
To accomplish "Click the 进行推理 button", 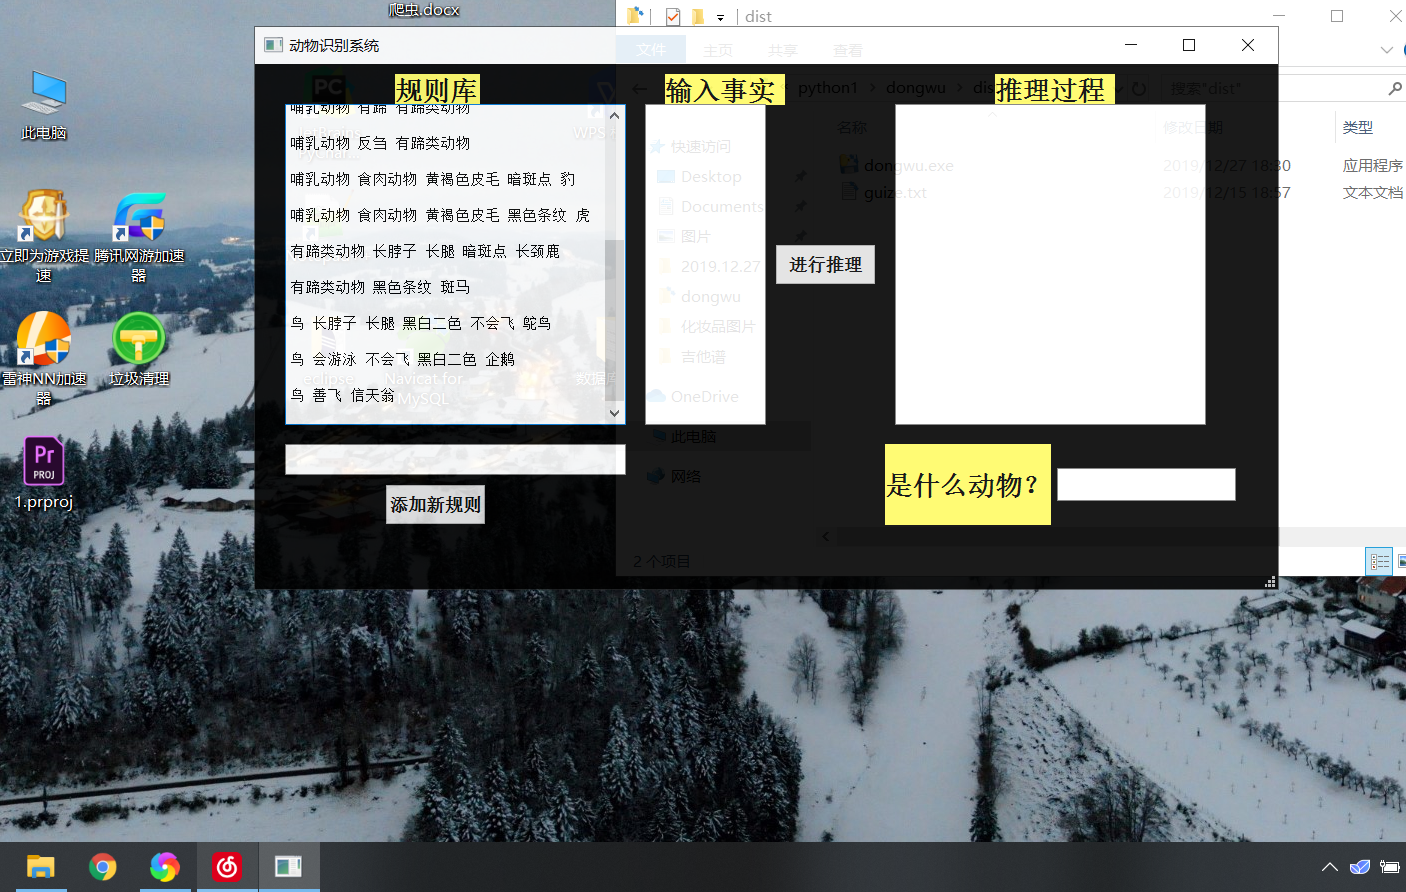I will tap(825, 265).
